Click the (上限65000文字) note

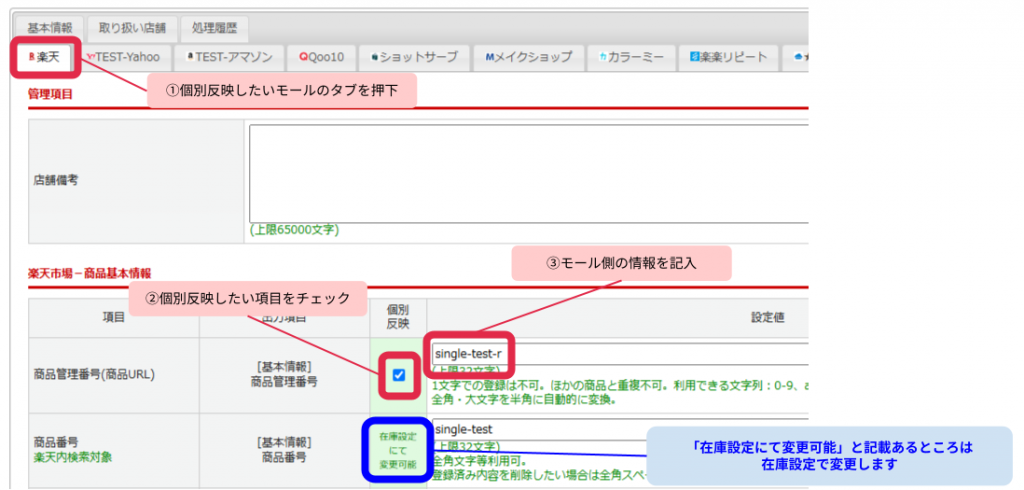[x=294, y=231]
